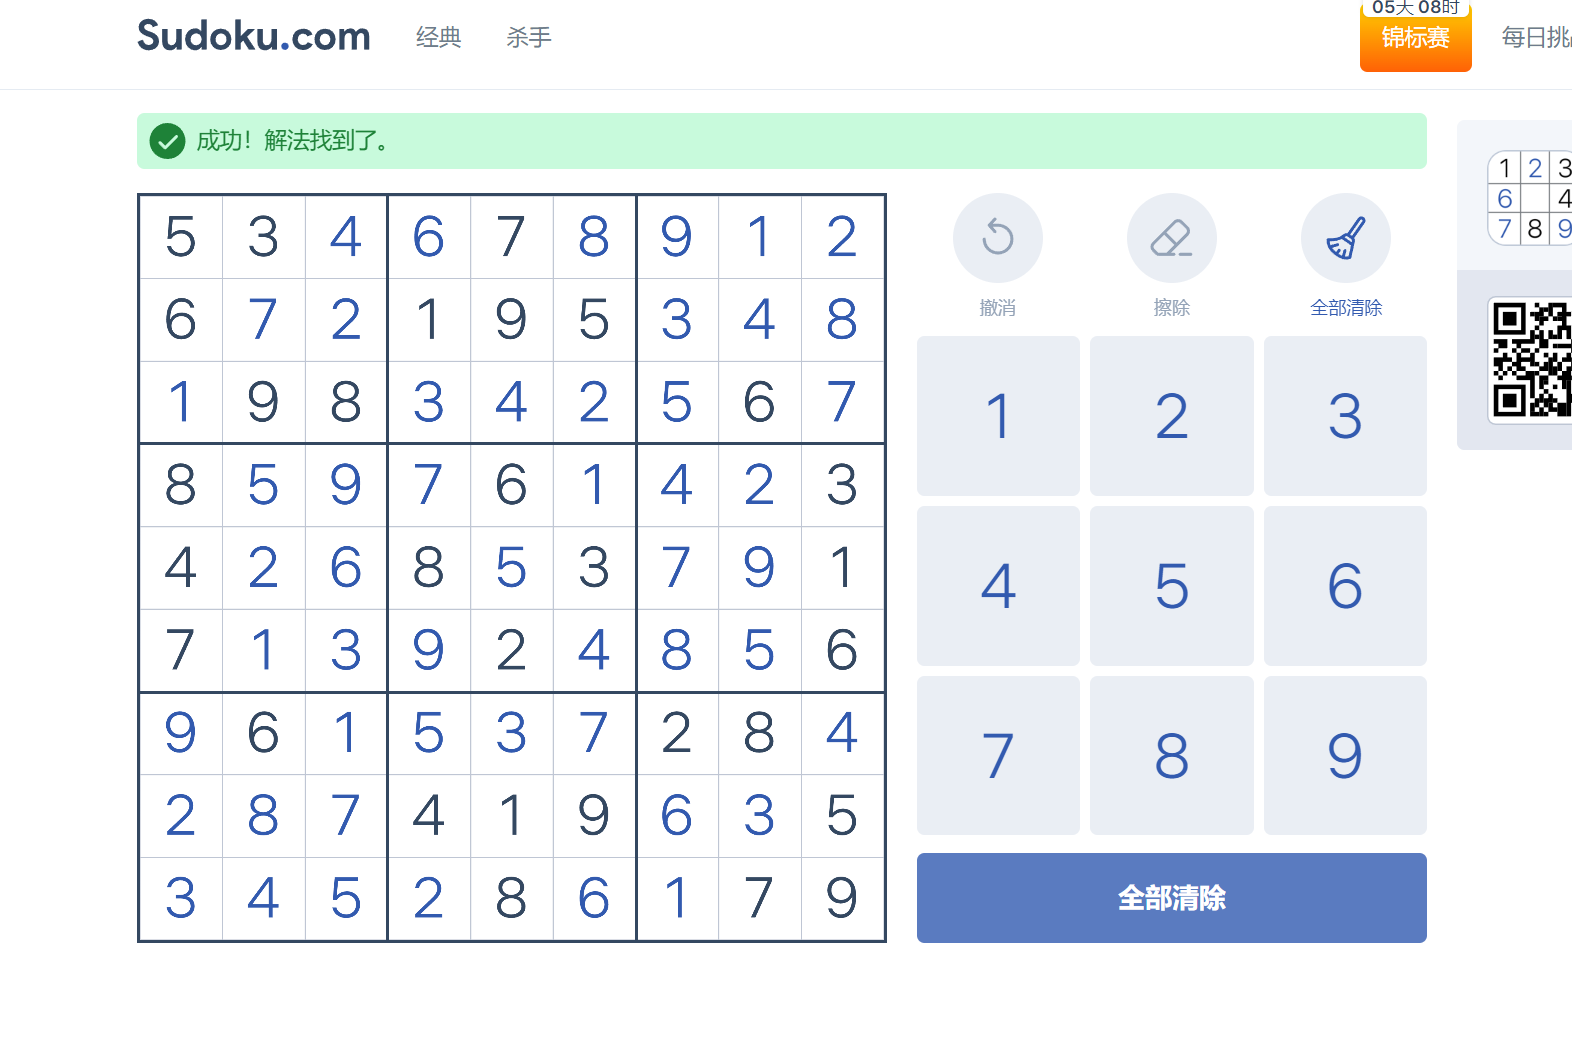Open the 杀手 (Killer) menu item
This screenshot has width=1572, height=1055.
tap(528, 38)
